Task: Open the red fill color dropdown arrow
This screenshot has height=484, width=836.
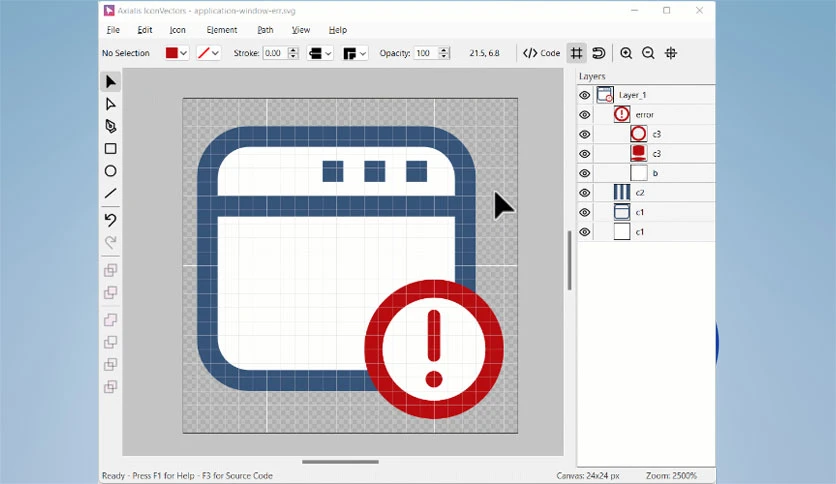Action: (183, 53)
